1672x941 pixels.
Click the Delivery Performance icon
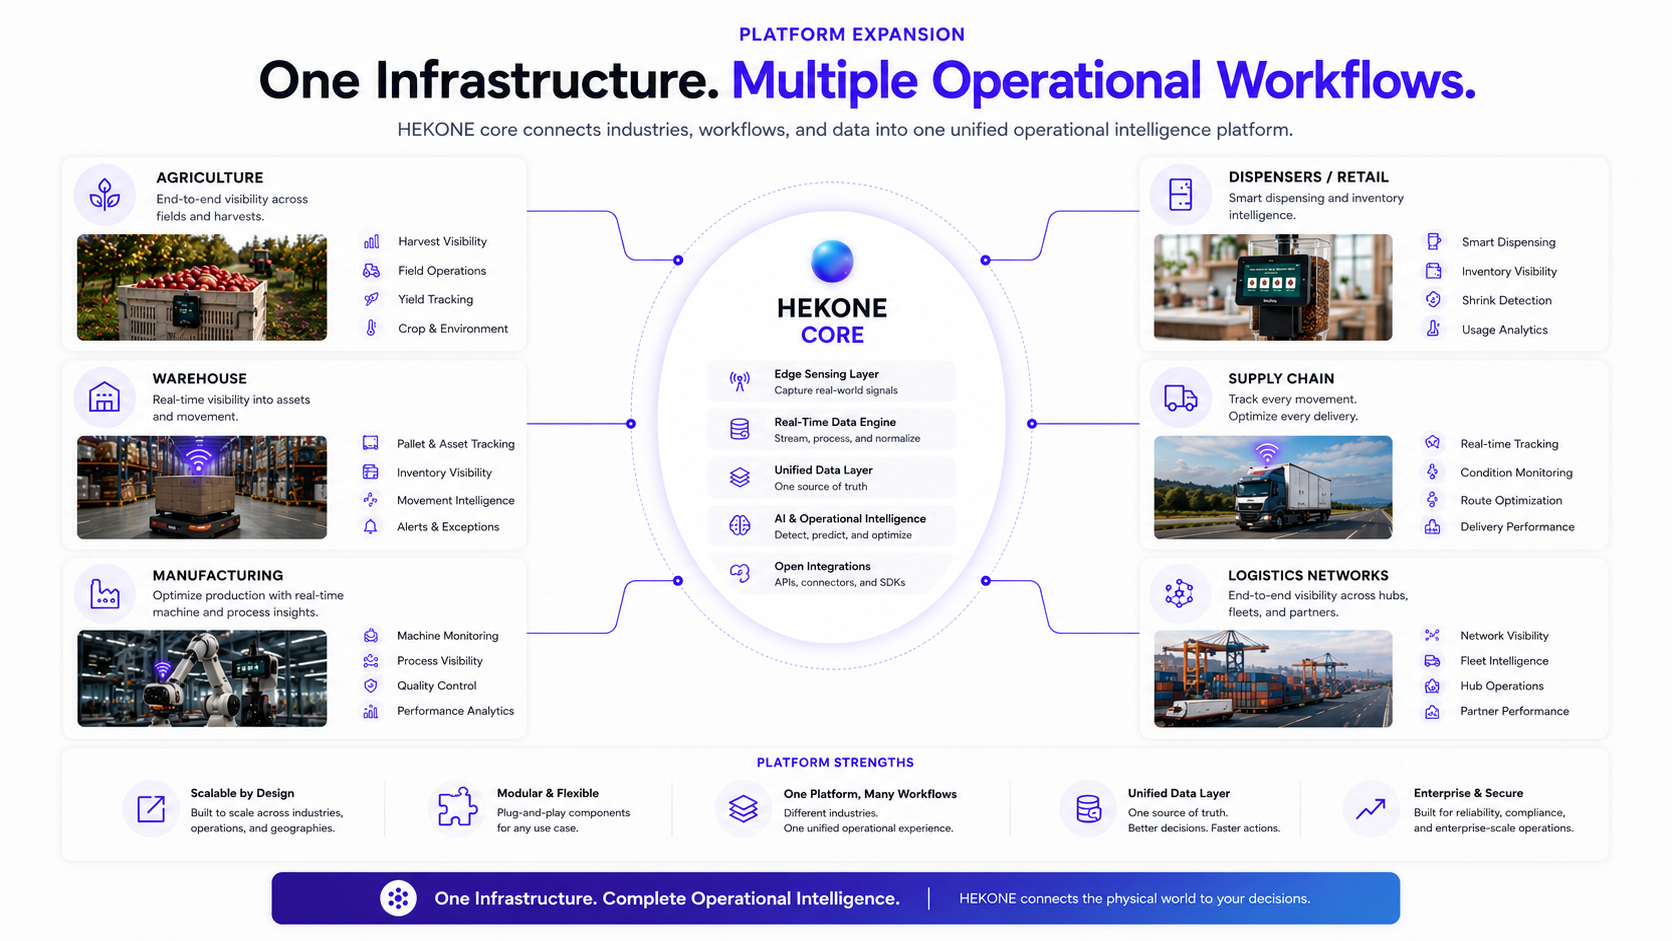pos(1433,527)
